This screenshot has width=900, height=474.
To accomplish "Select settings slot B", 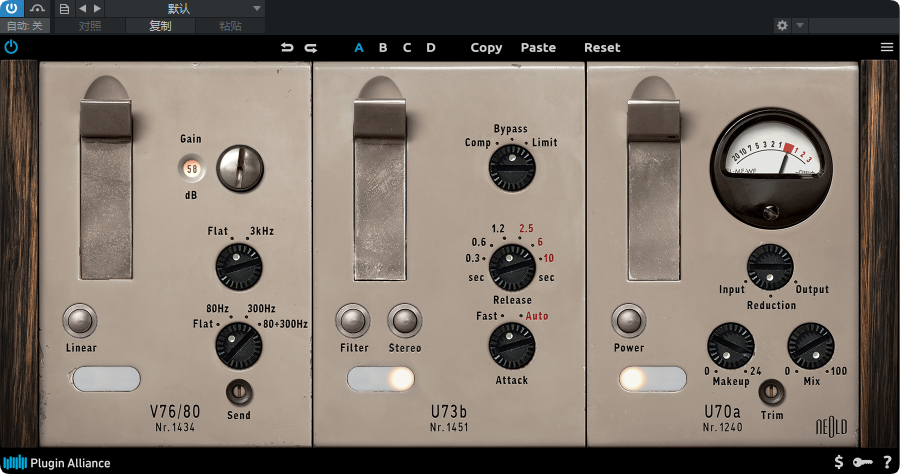I will (383, 48).
